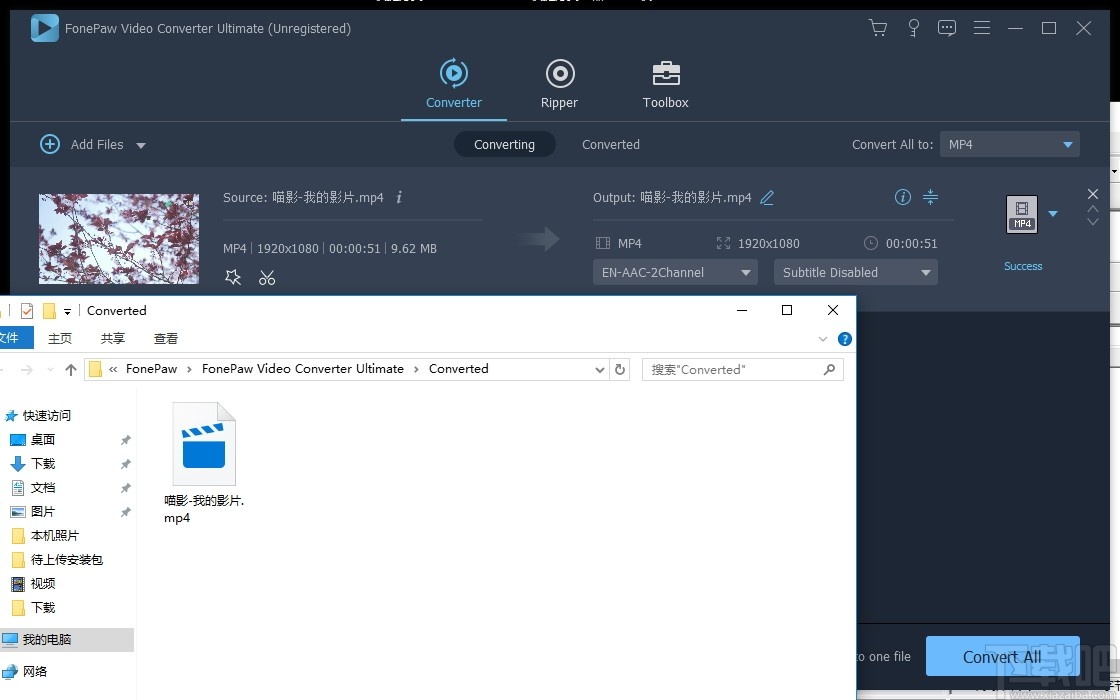Viewport: 1120px width, 700px height.
Task: Open the Subtitle Disabled dropdown
Action: [x=855, y=271]
